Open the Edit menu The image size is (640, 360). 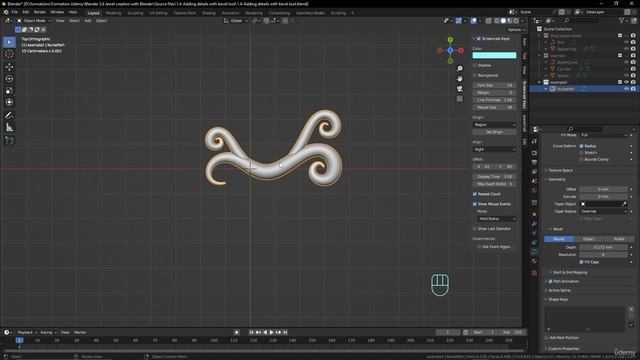pos(26,12)
